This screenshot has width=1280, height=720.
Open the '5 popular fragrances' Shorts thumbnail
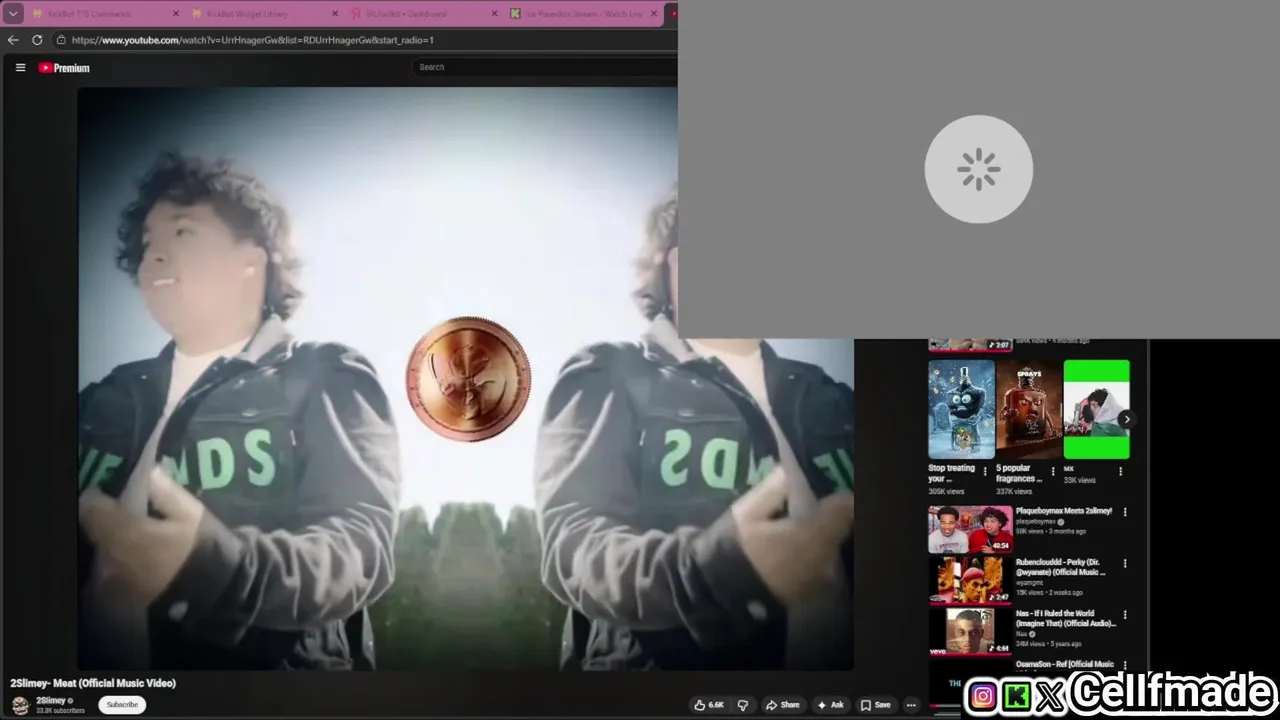tap(1029, 409)
